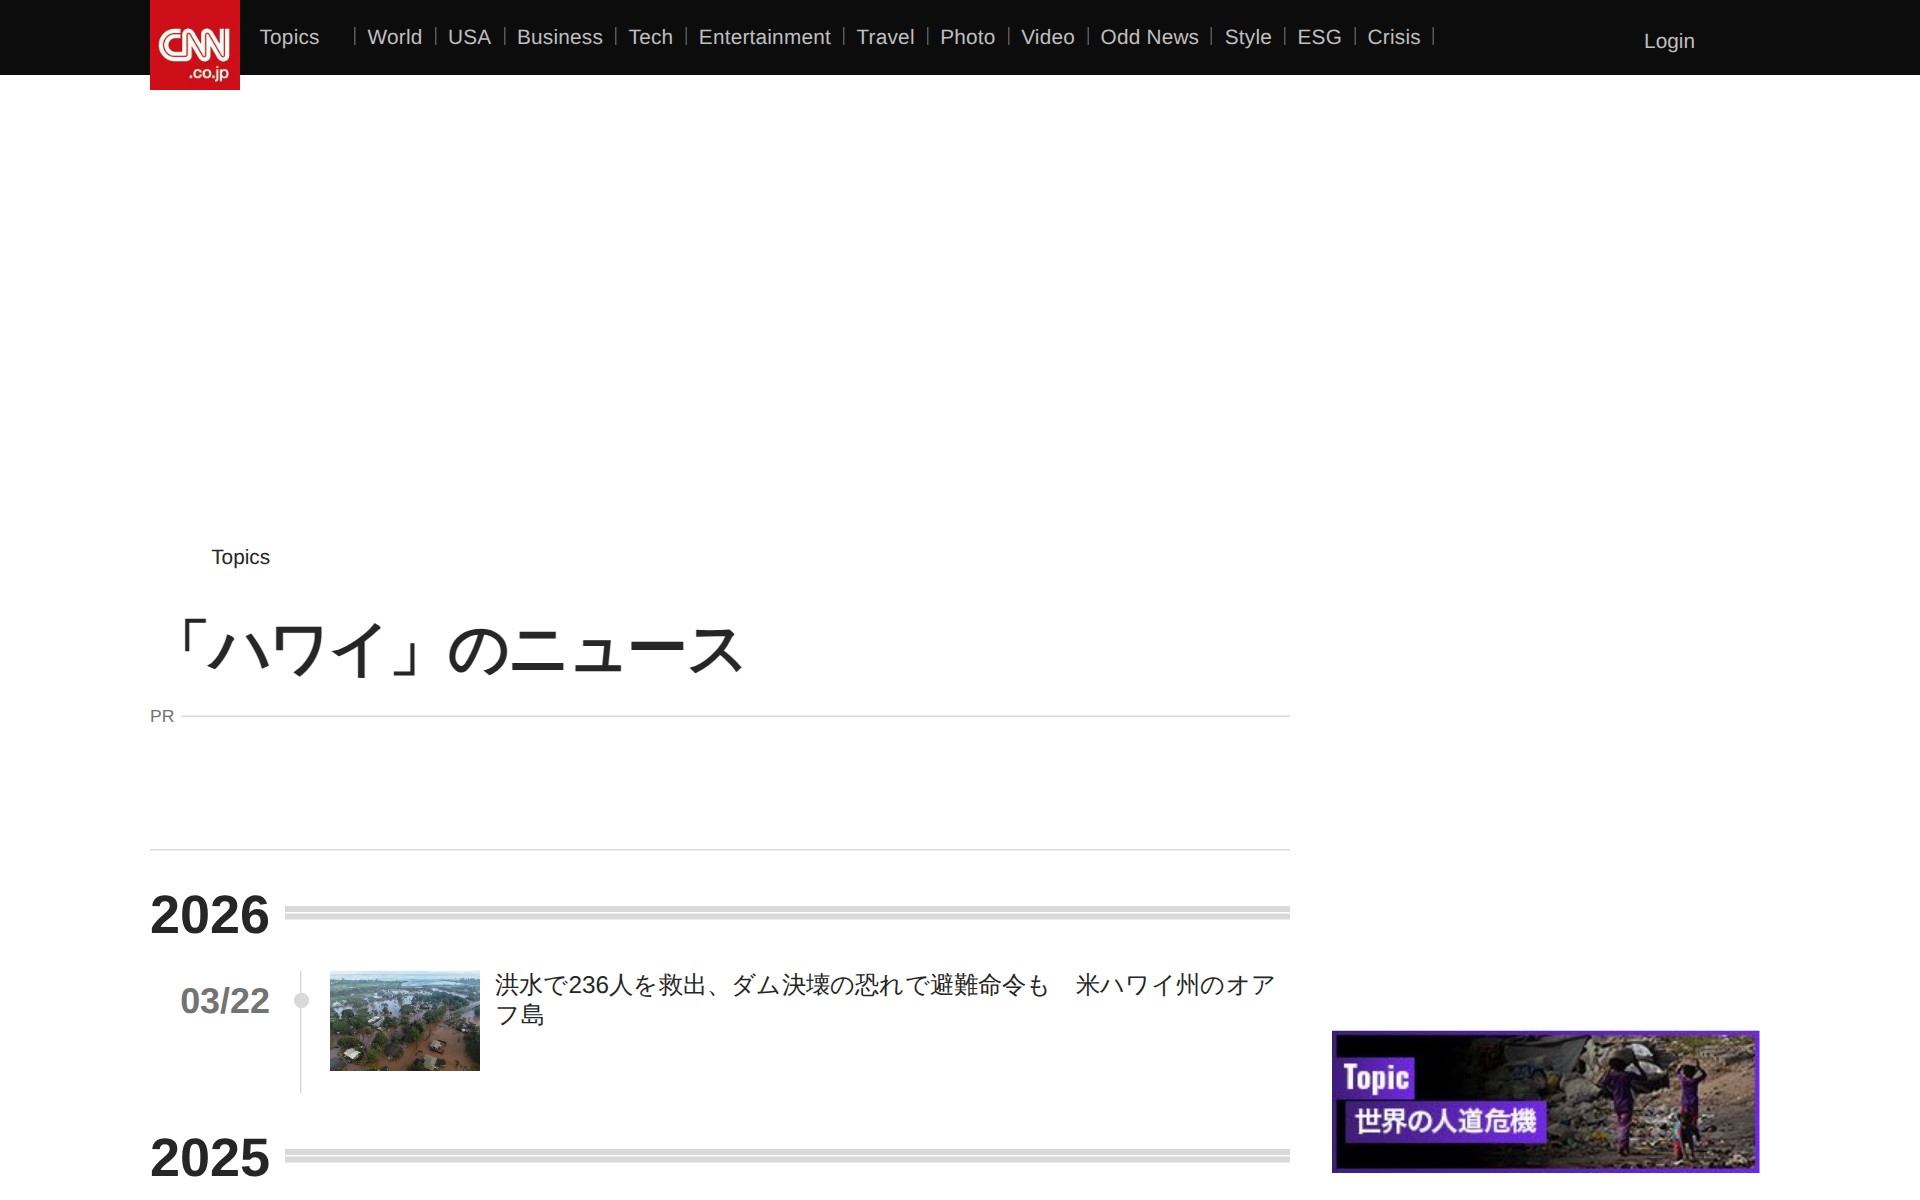Viewport: 1920px width, 1200px height.
Task: Open the USA news section
Action: tap(469, 37)
